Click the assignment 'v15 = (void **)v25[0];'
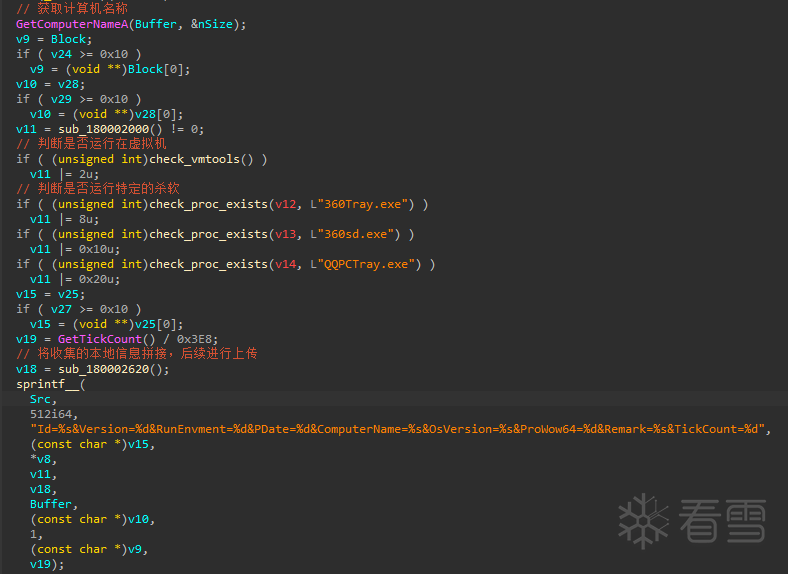Image resolution: width=788 pixels, height=574 pixels. tap(107, 324)
